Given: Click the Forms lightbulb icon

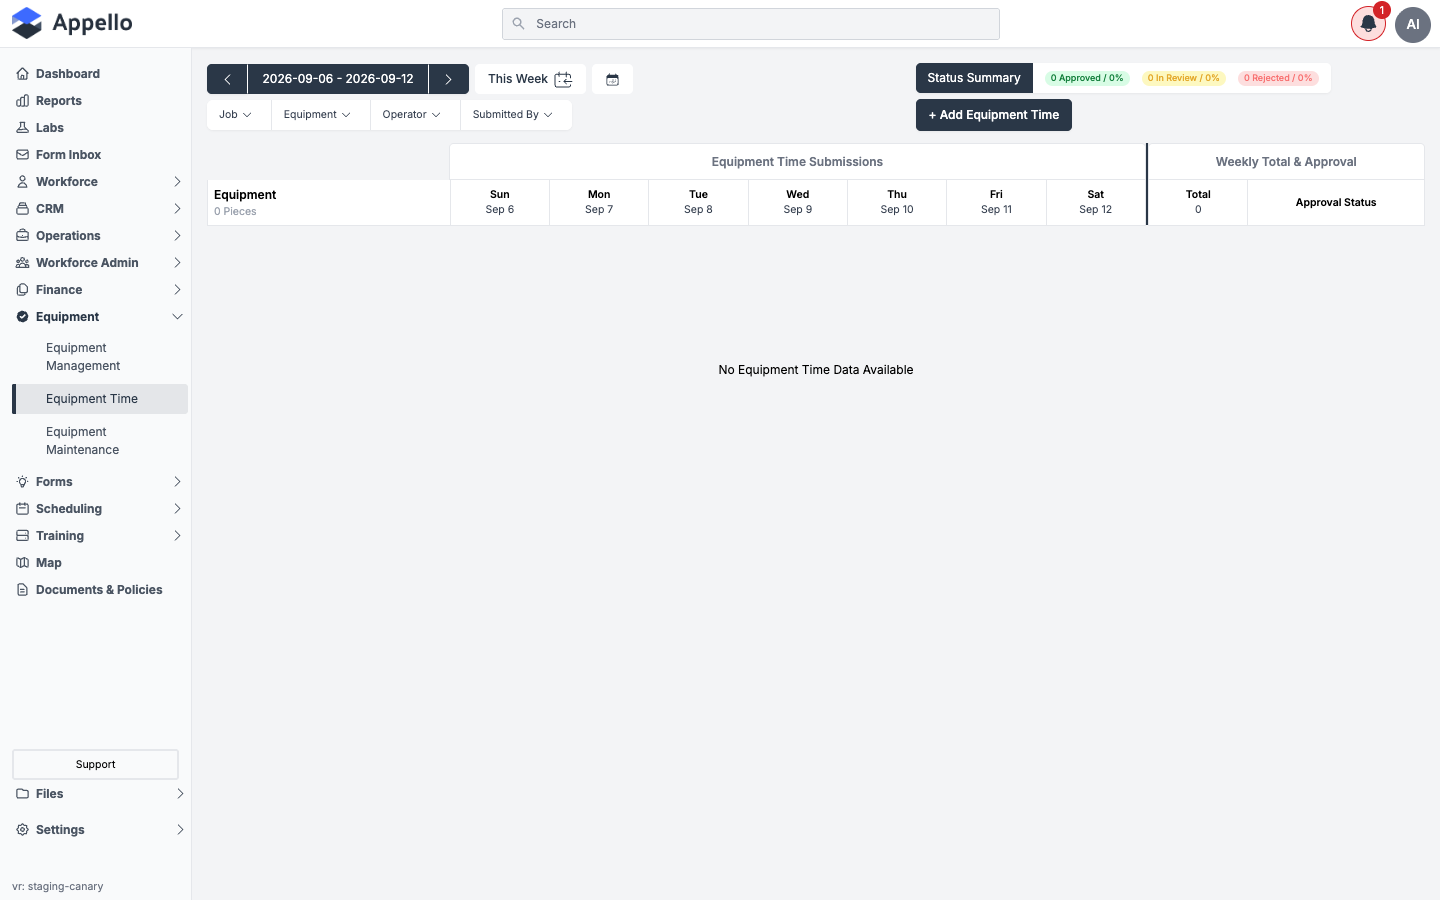Looking at the screenshot, I should (x=22, y=482).
